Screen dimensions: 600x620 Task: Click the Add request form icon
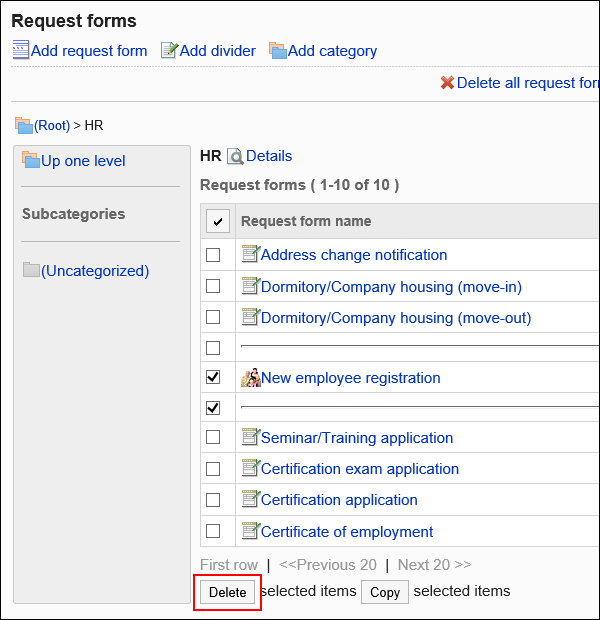pyautogui.click(x=21, y=50)
